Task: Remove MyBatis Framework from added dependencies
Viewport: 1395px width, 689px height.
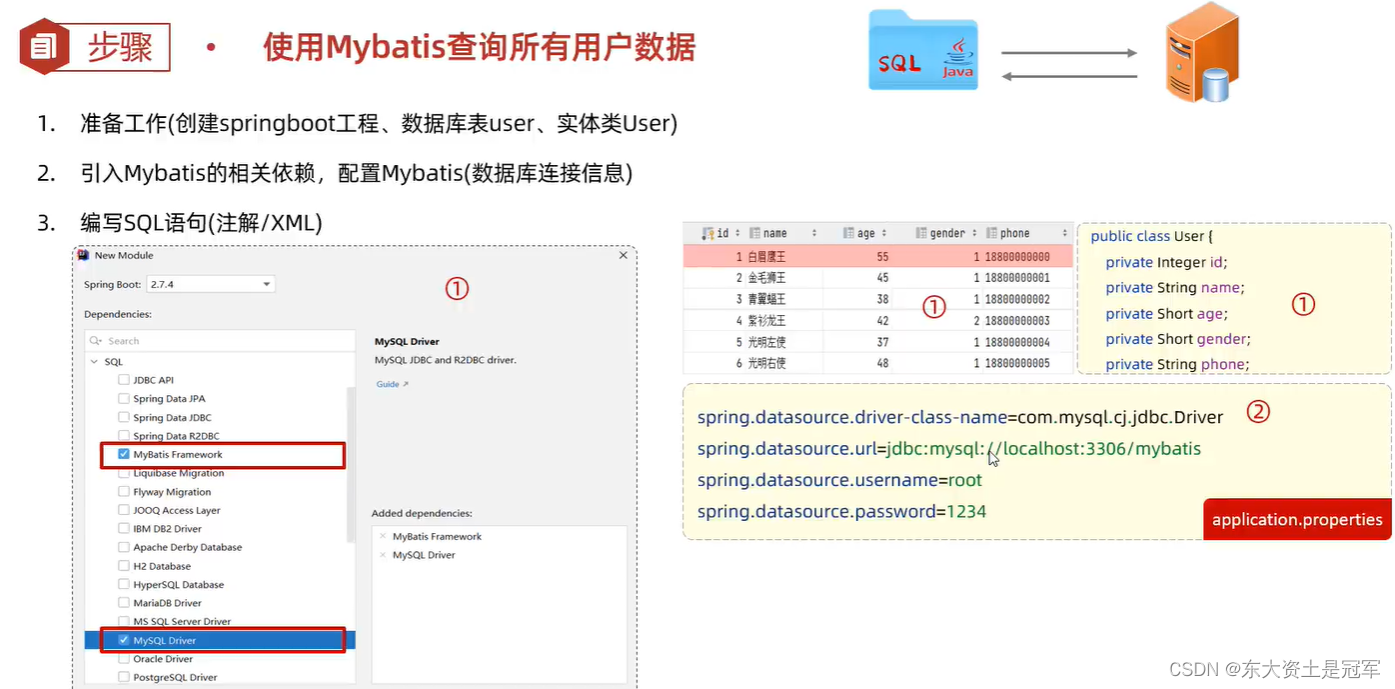Action: click(383, 536)
